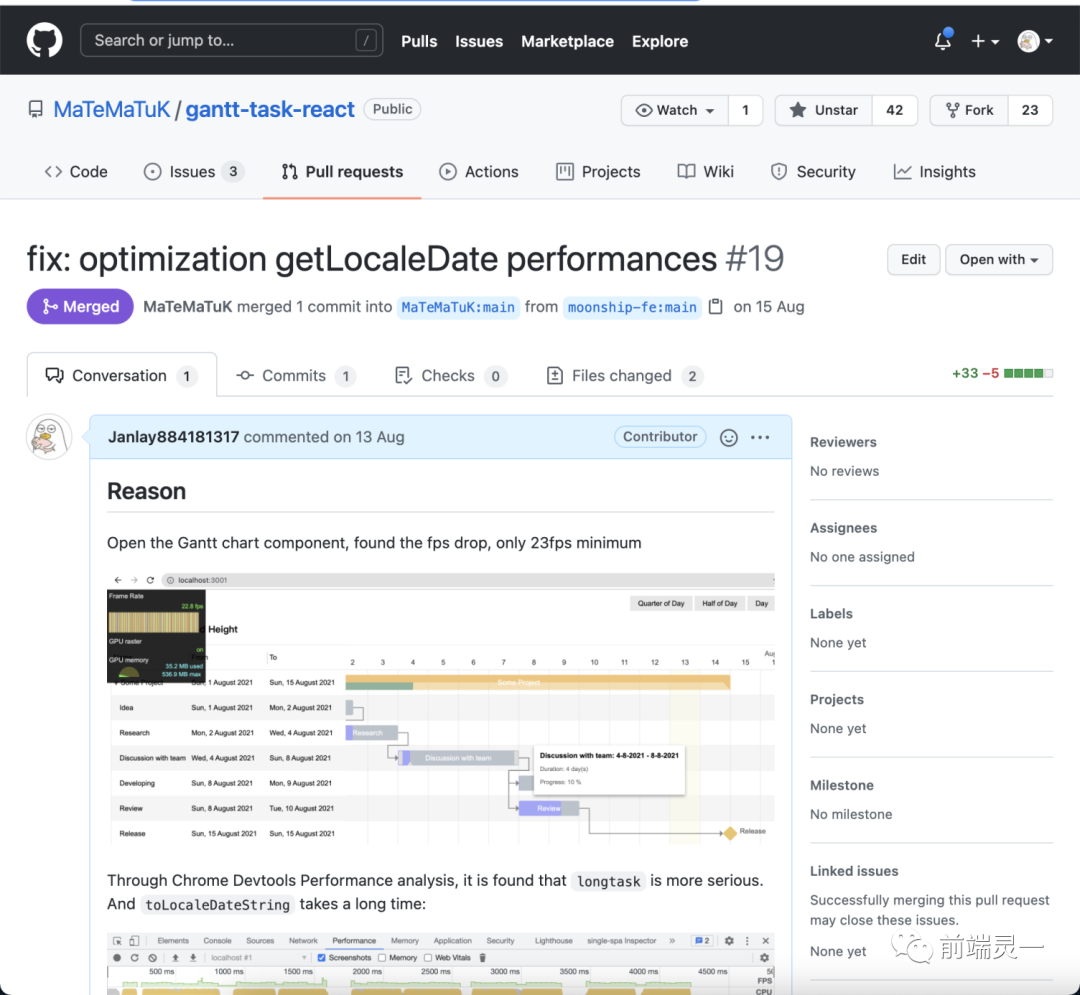The height and width of the screenshot is (995, 1080).
Task: Open the Insights tab
Action: (x=934, y=171)
